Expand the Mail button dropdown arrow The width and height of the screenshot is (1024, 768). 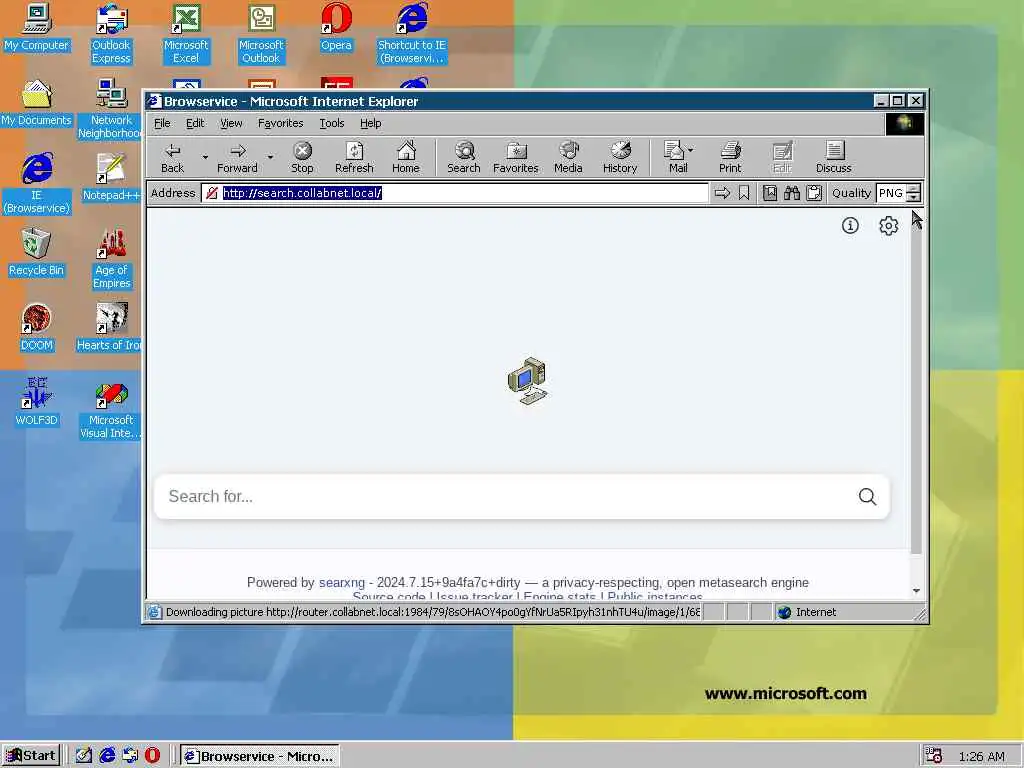(690, 150)
